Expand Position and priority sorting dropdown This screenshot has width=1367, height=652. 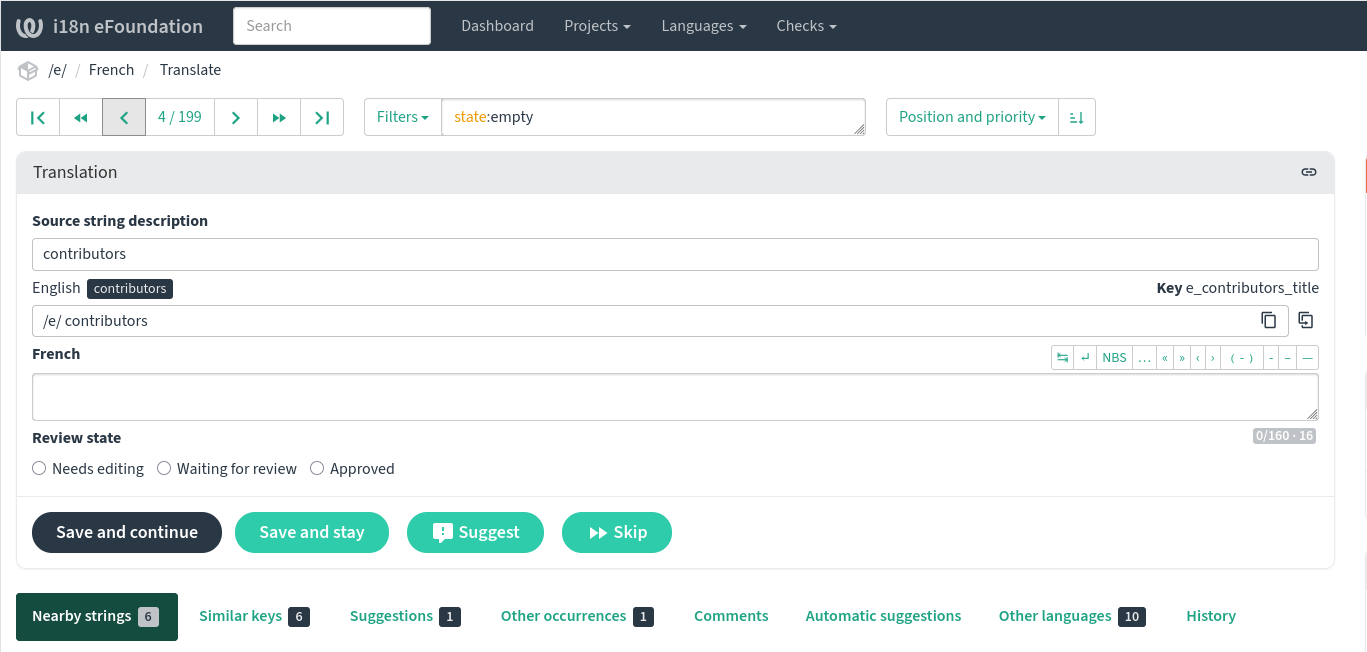(x=971, y=117)
